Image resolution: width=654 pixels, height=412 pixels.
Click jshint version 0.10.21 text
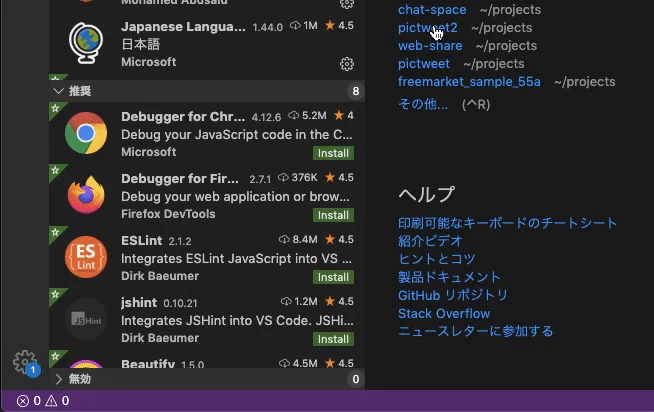click(x=180, y=303)
